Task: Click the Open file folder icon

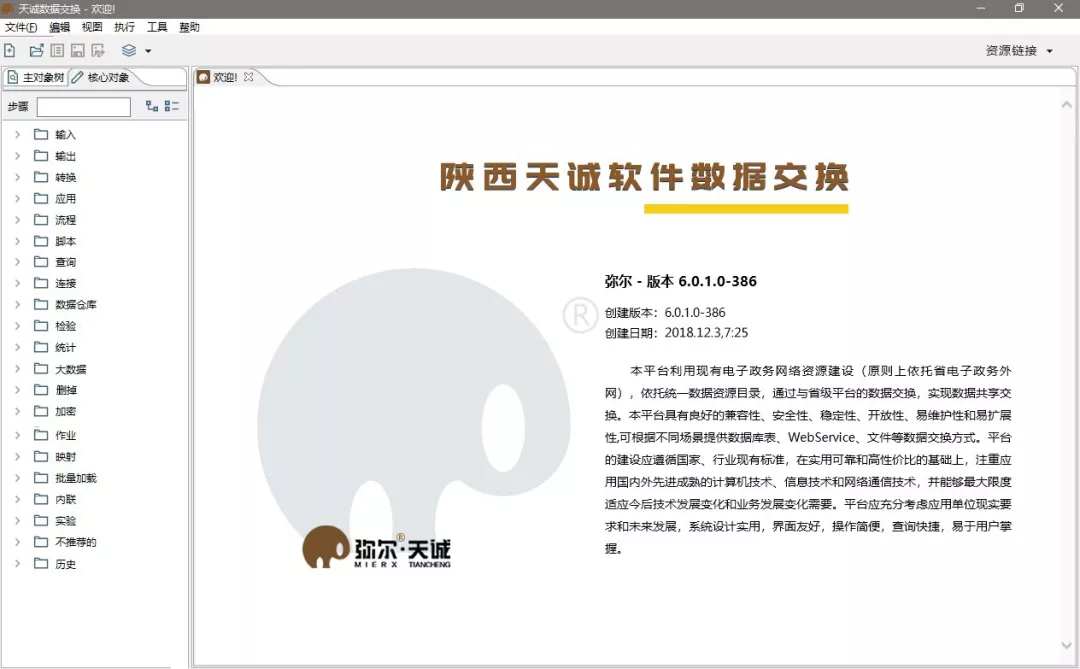Action: tap(37, 50)
